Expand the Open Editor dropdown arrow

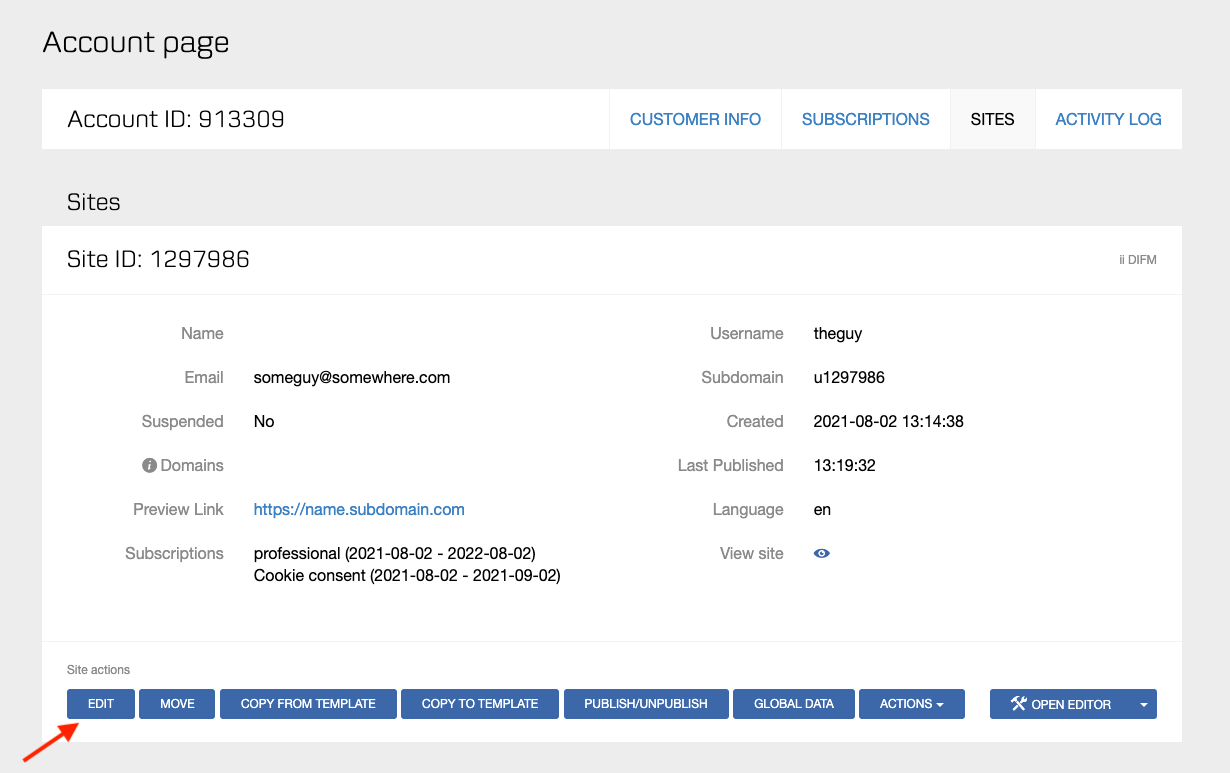click(x=1144, y=704)
